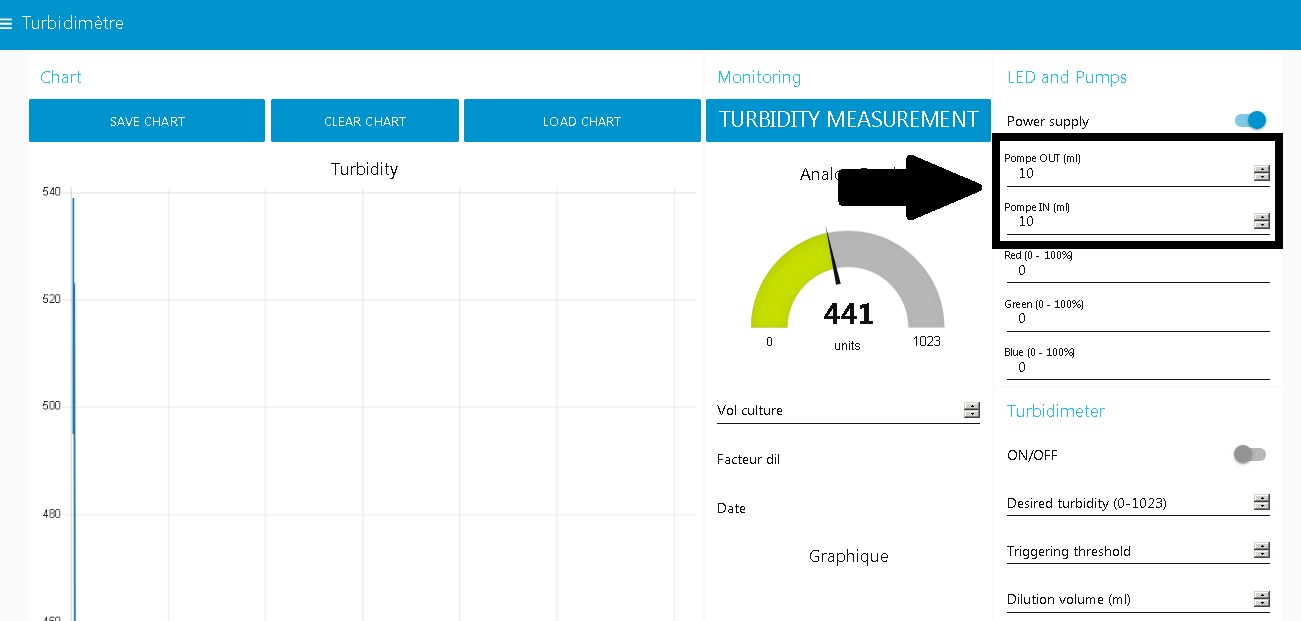
Task: Click the turbidity gauge showing 441 units
Action: pos(847,285)
